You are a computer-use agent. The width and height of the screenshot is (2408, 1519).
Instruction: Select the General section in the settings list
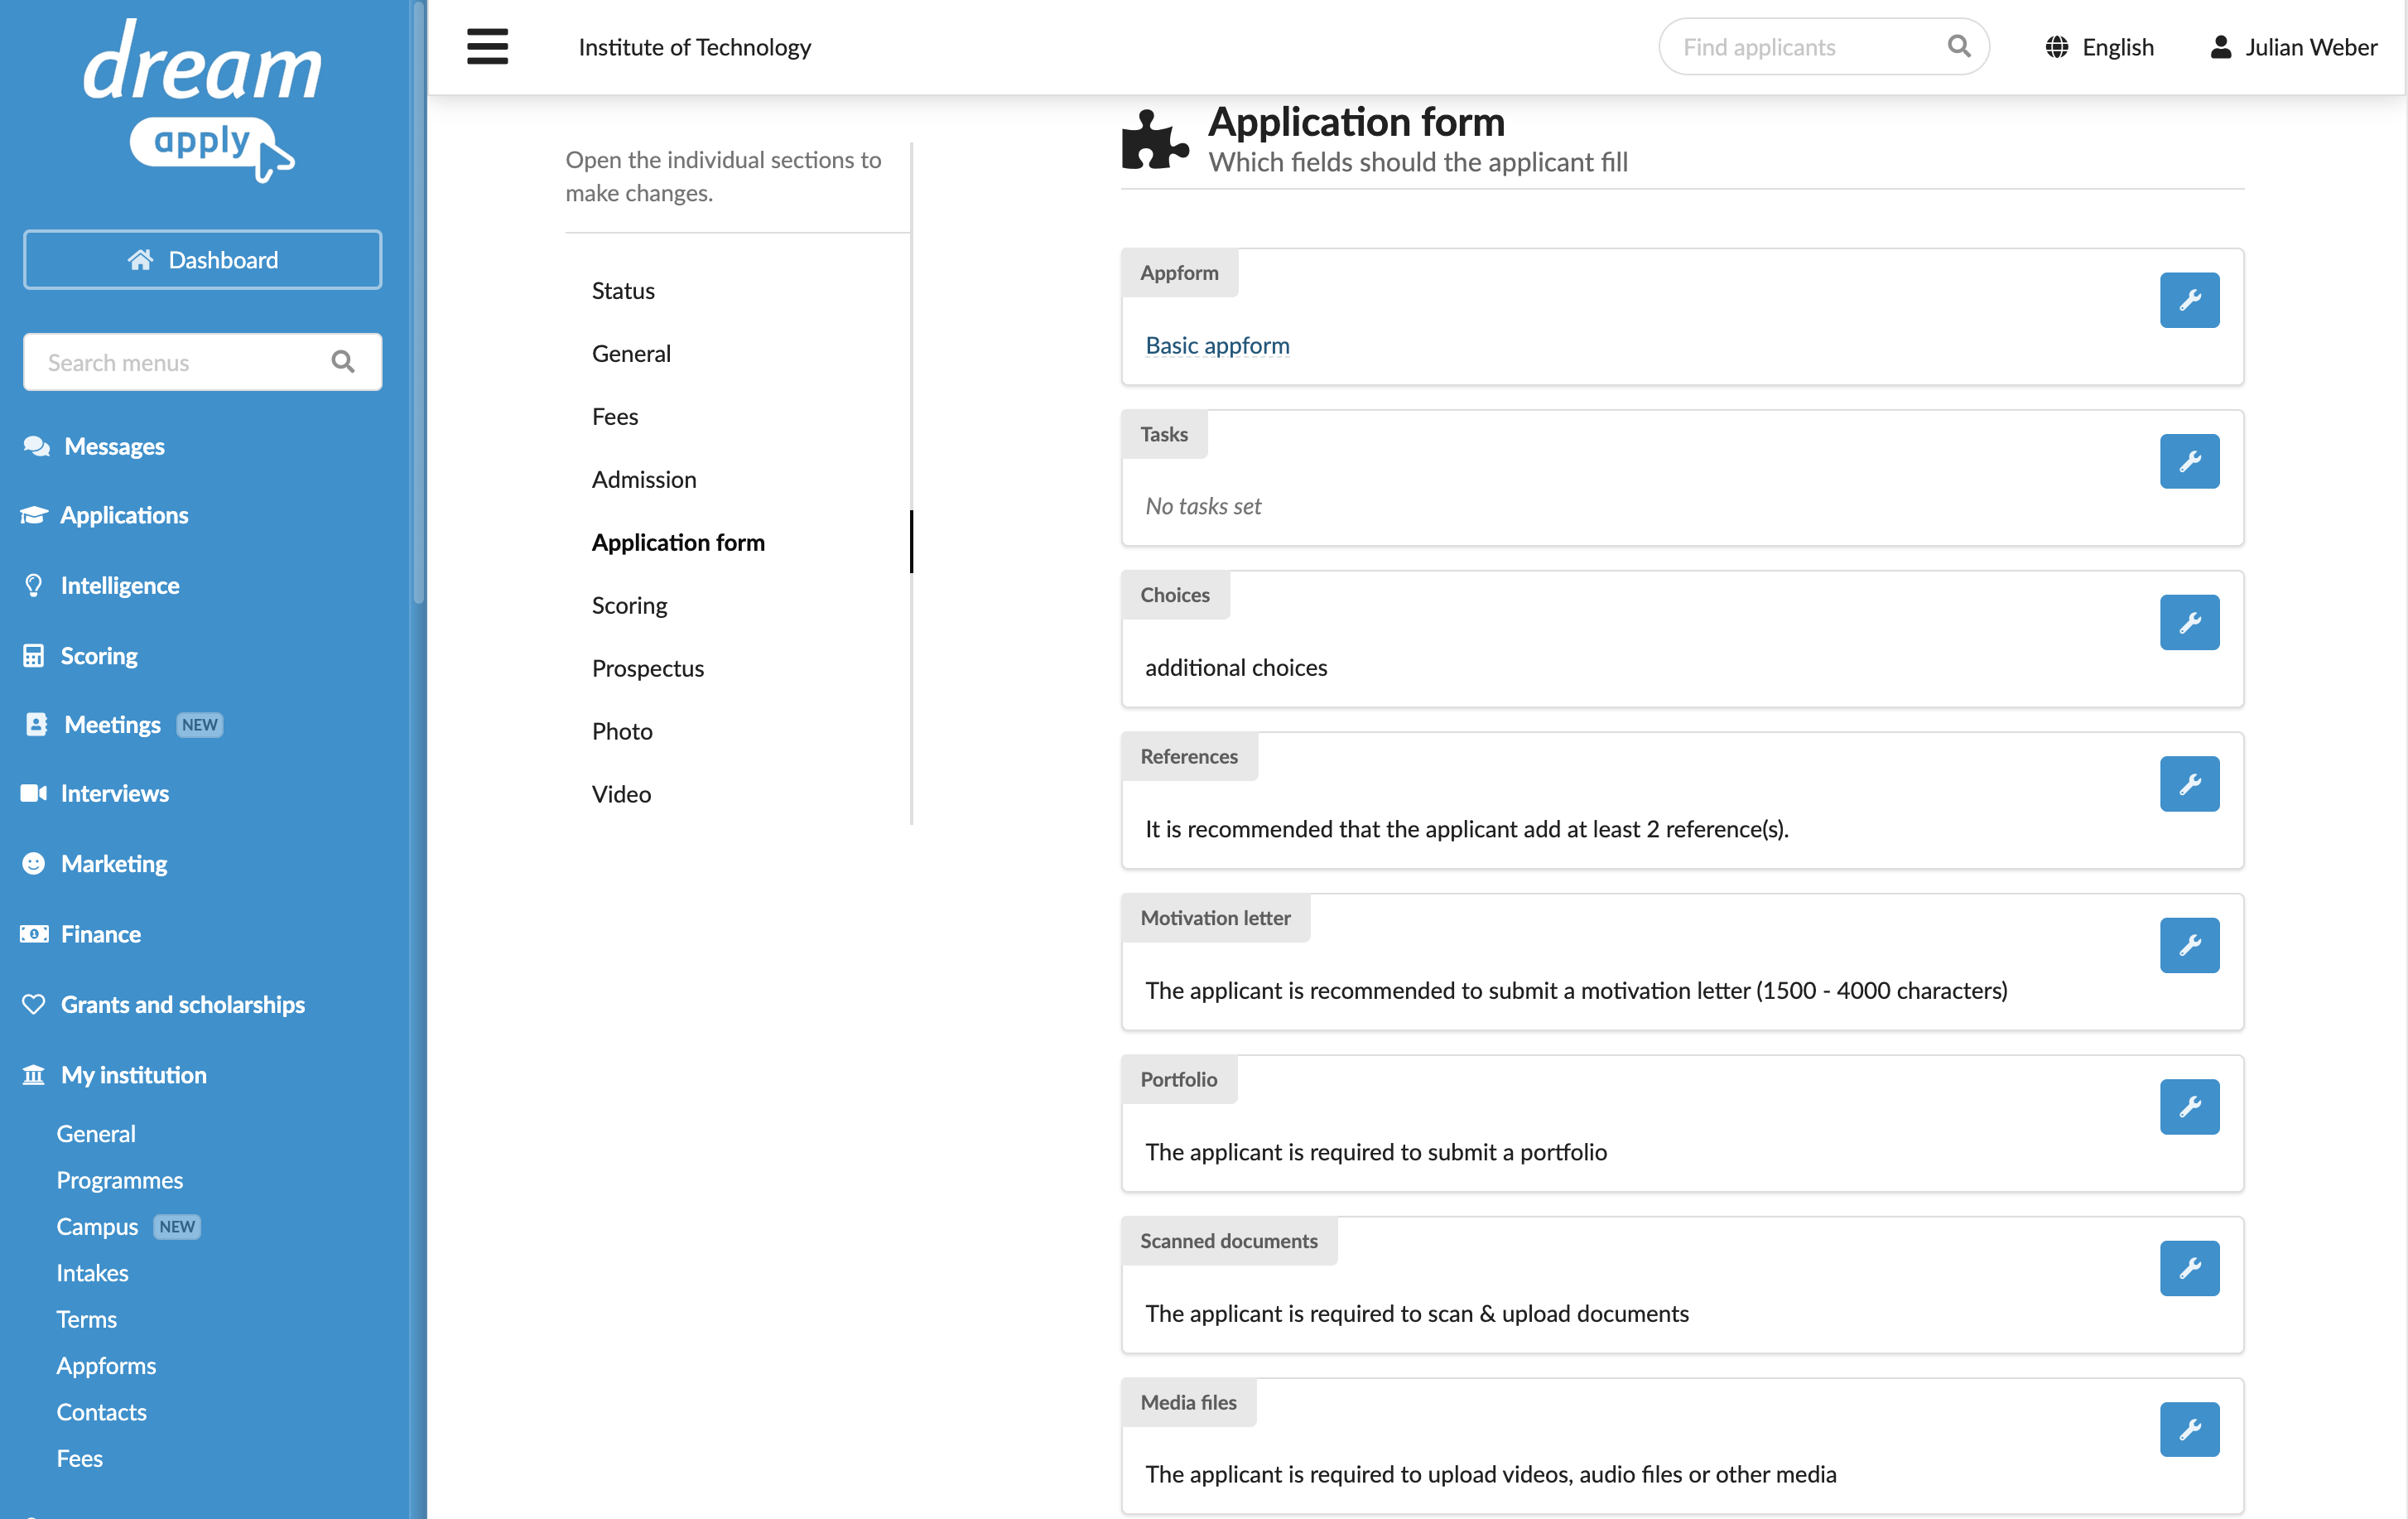click(x=631, y=354)
